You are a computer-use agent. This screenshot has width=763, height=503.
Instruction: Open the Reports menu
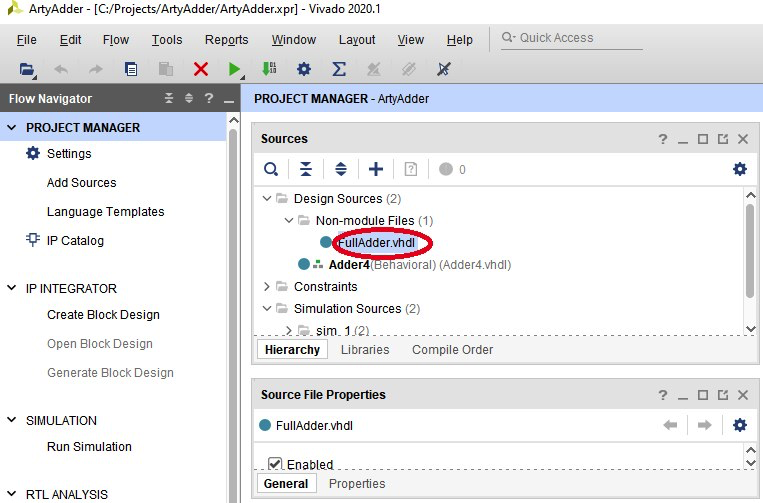coord(226,40)
